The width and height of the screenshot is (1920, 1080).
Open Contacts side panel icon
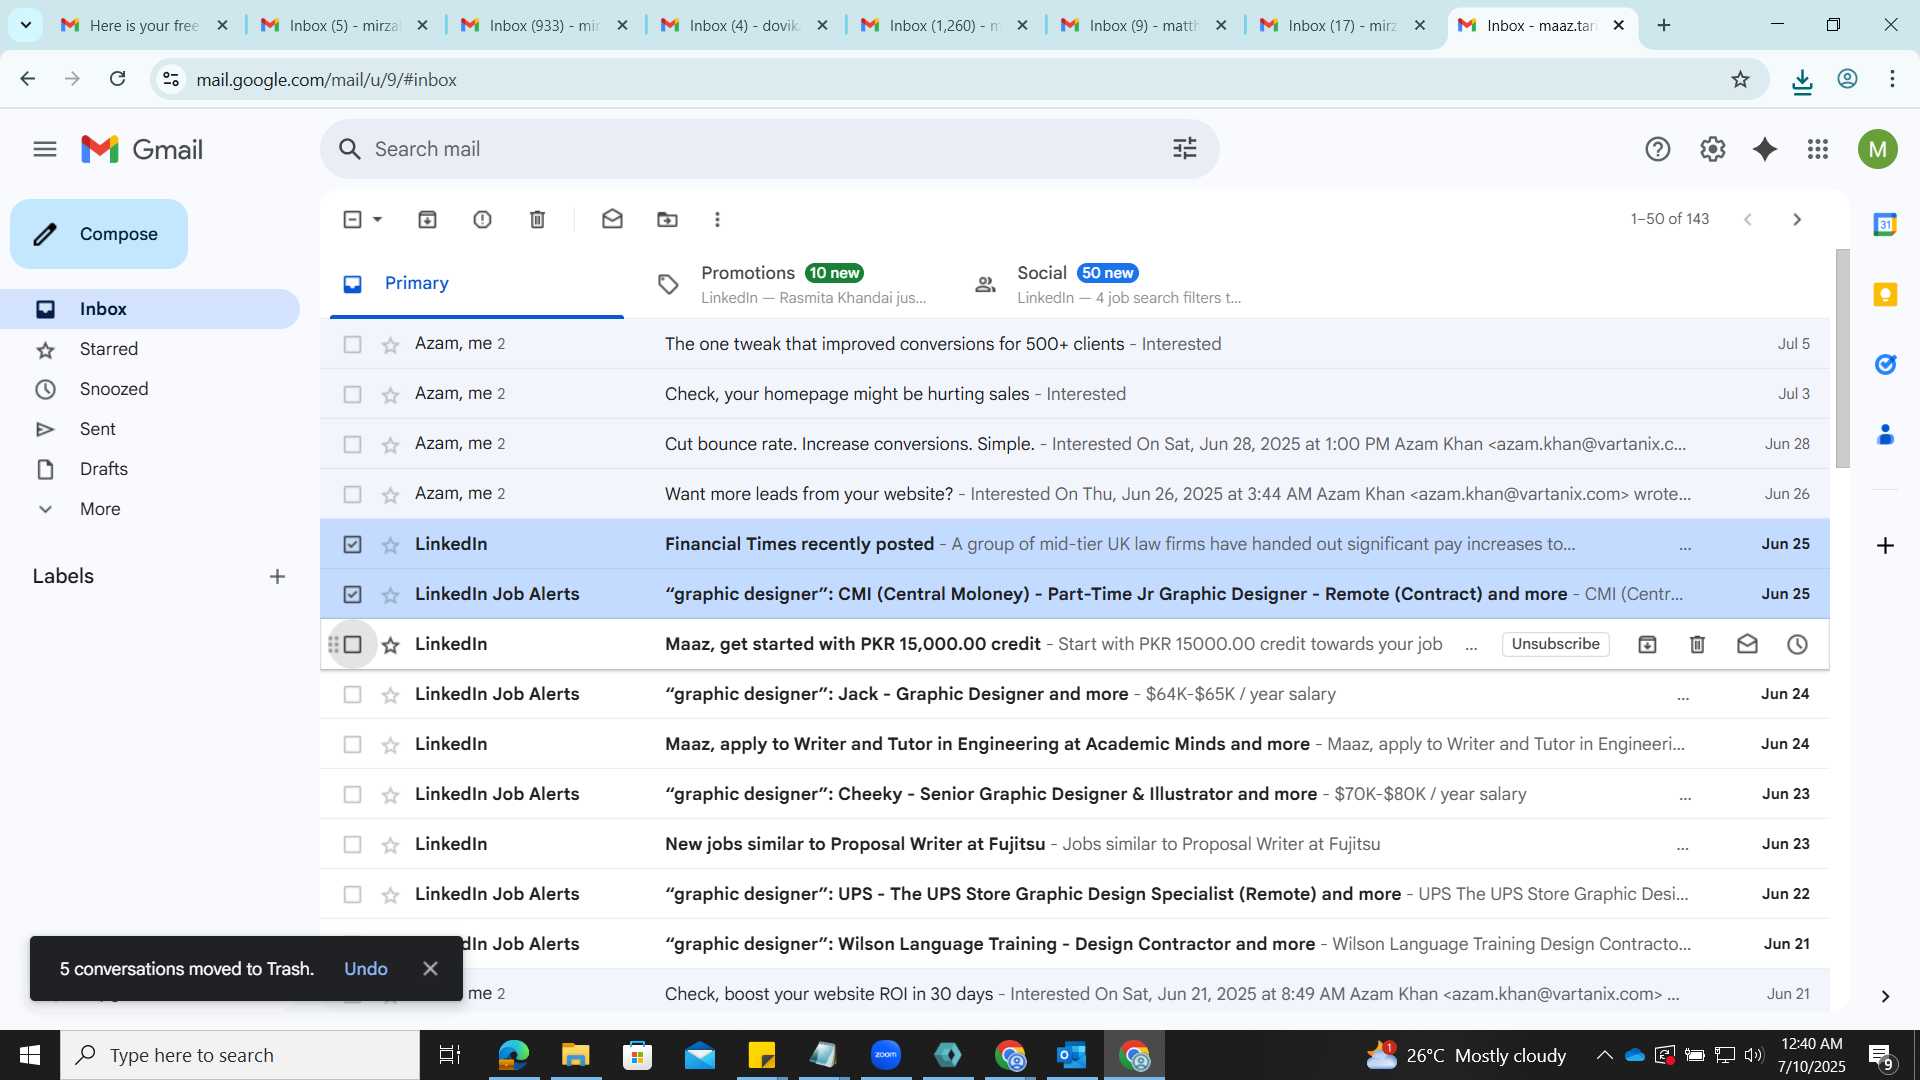coord(1885,434)
